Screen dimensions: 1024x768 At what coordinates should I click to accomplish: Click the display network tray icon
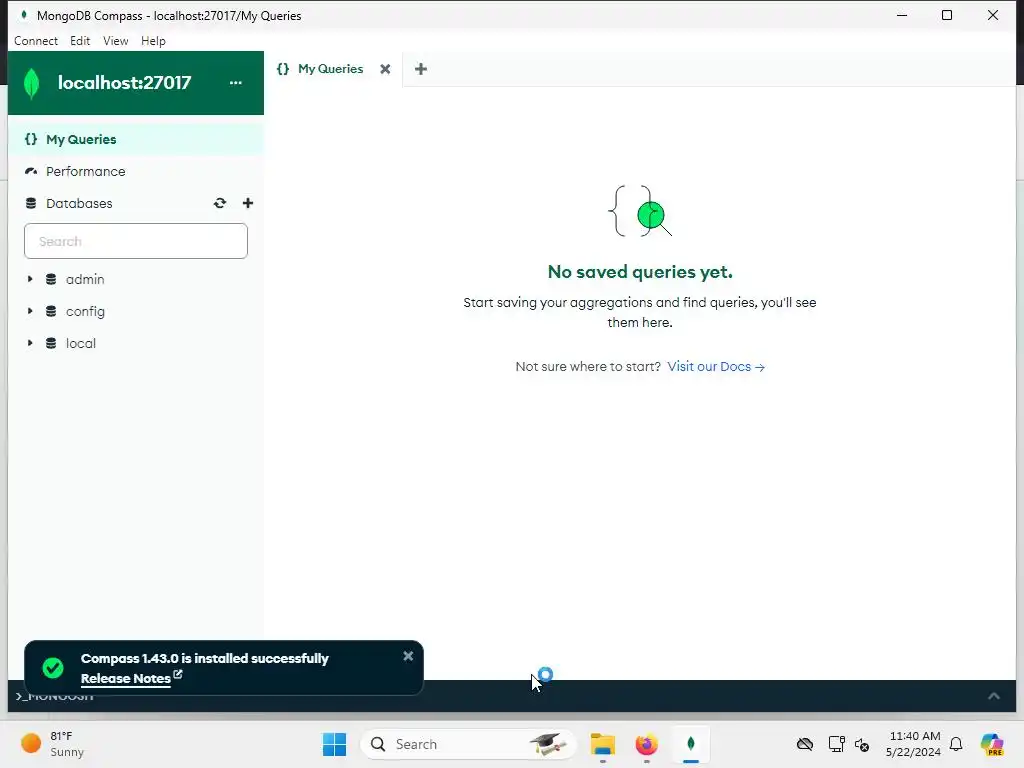[x=836, y=744]
